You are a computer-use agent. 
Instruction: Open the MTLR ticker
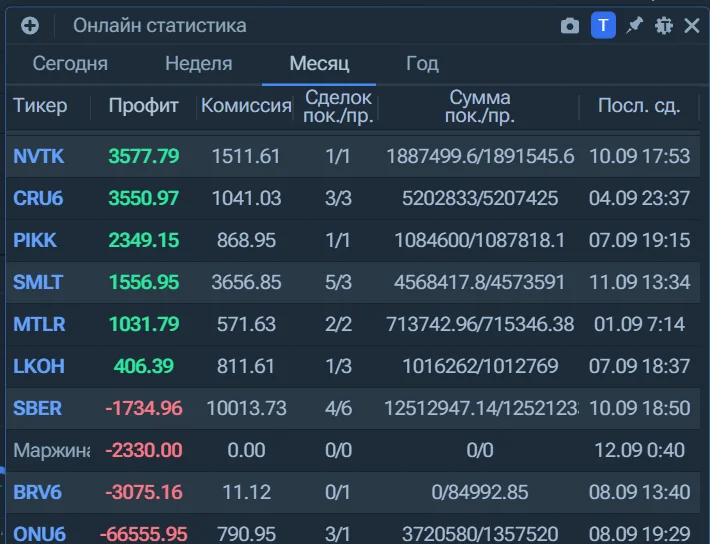[x=39, y=324]
